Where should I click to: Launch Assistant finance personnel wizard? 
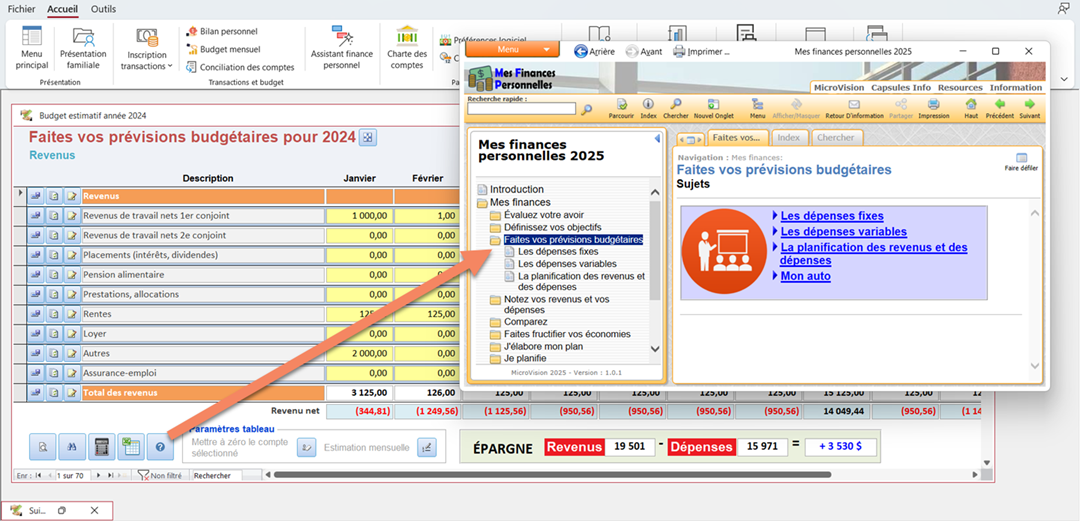341,47
